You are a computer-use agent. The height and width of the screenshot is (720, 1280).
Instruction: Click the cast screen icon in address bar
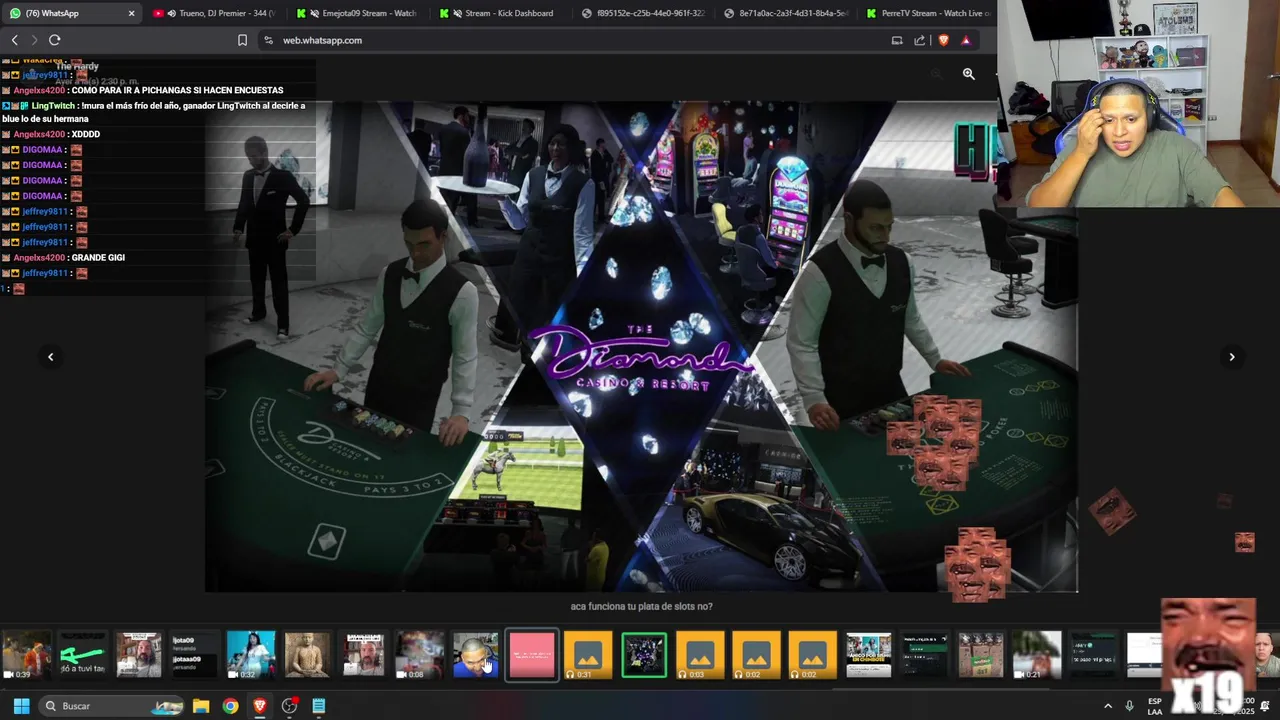[897, 40]
